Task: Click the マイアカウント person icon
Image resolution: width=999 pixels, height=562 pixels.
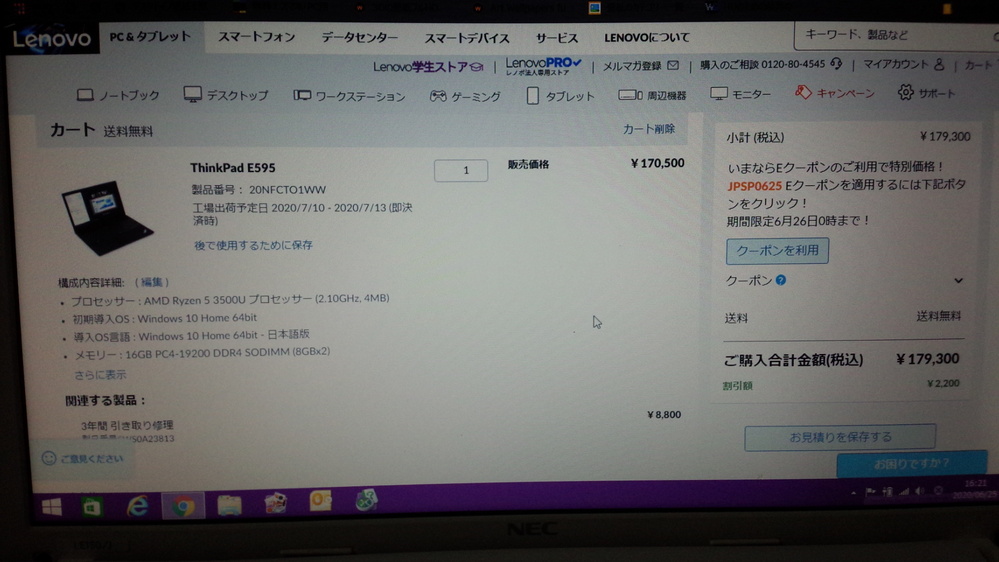Action: pyautogui.click(x=939, y=64)
